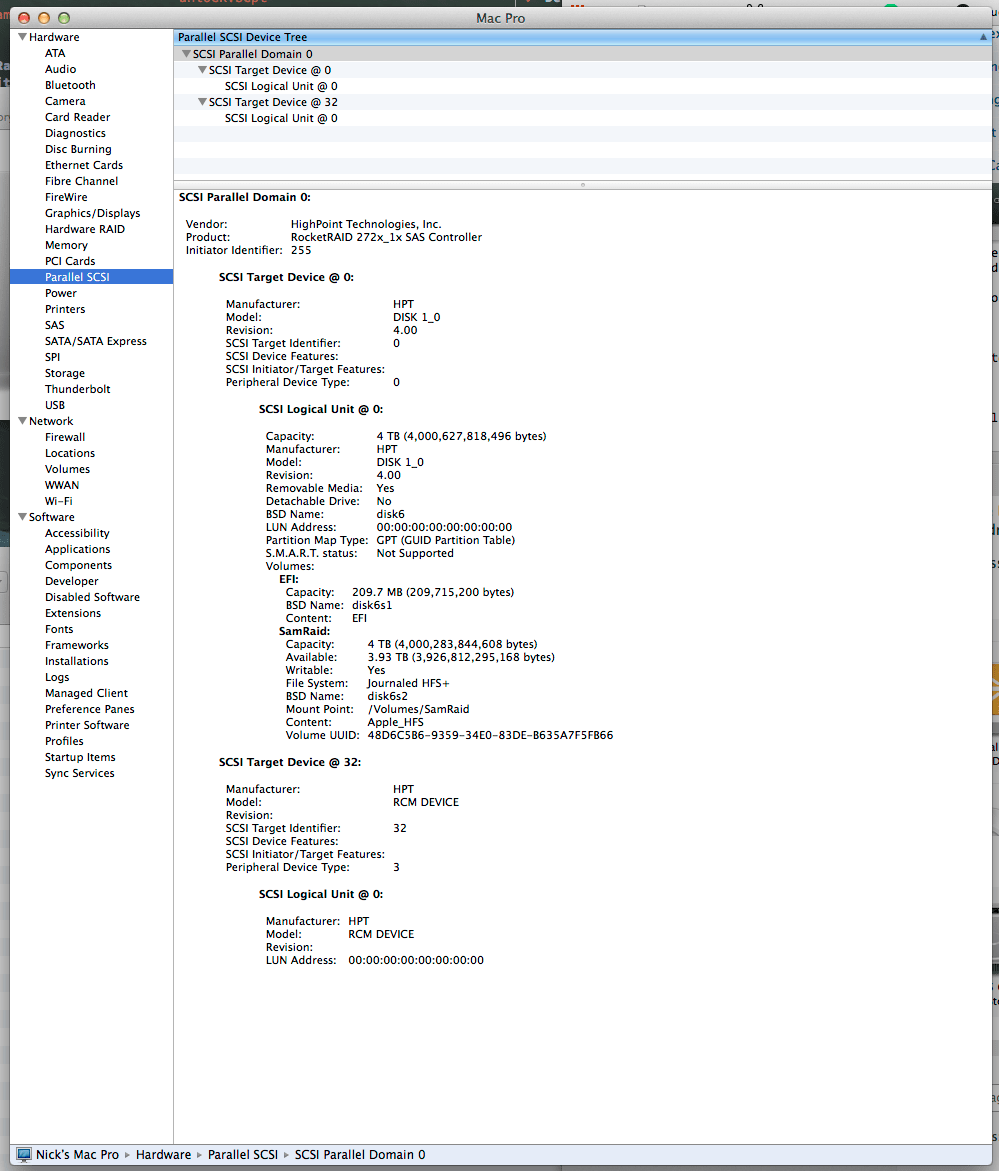Viewport: 999px width, 1171px height.
Task: Collapse SCSI Target Device @ 32 triangle
Action: [202, 102]
